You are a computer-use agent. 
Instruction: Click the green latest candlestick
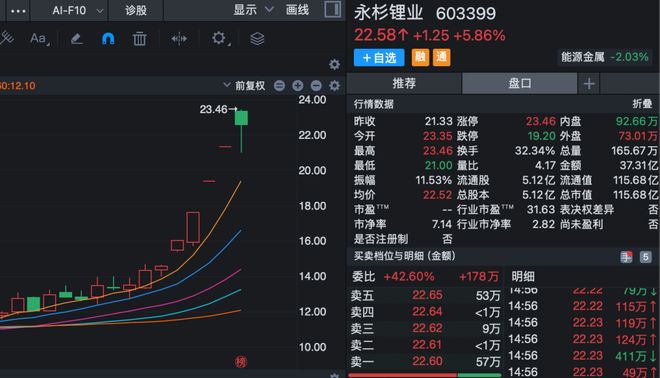(241, 130)
